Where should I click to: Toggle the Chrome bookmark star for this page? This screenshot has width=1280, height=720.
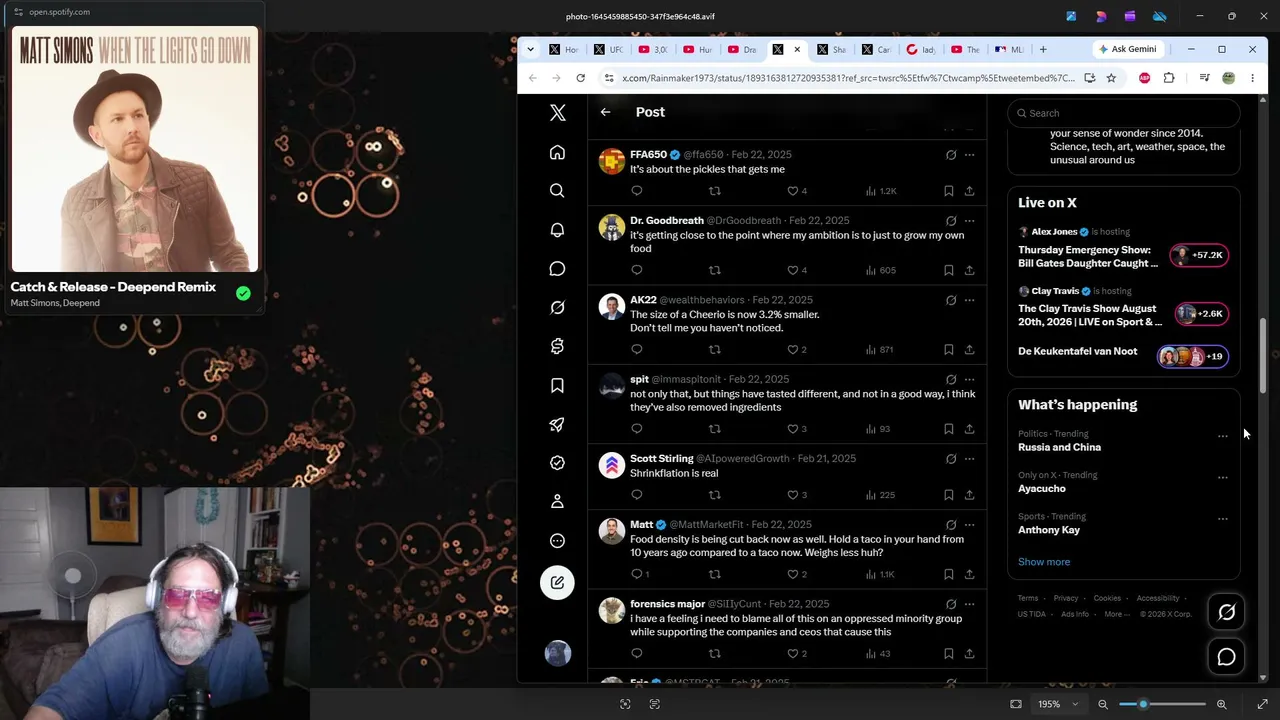coord(1110,78)
